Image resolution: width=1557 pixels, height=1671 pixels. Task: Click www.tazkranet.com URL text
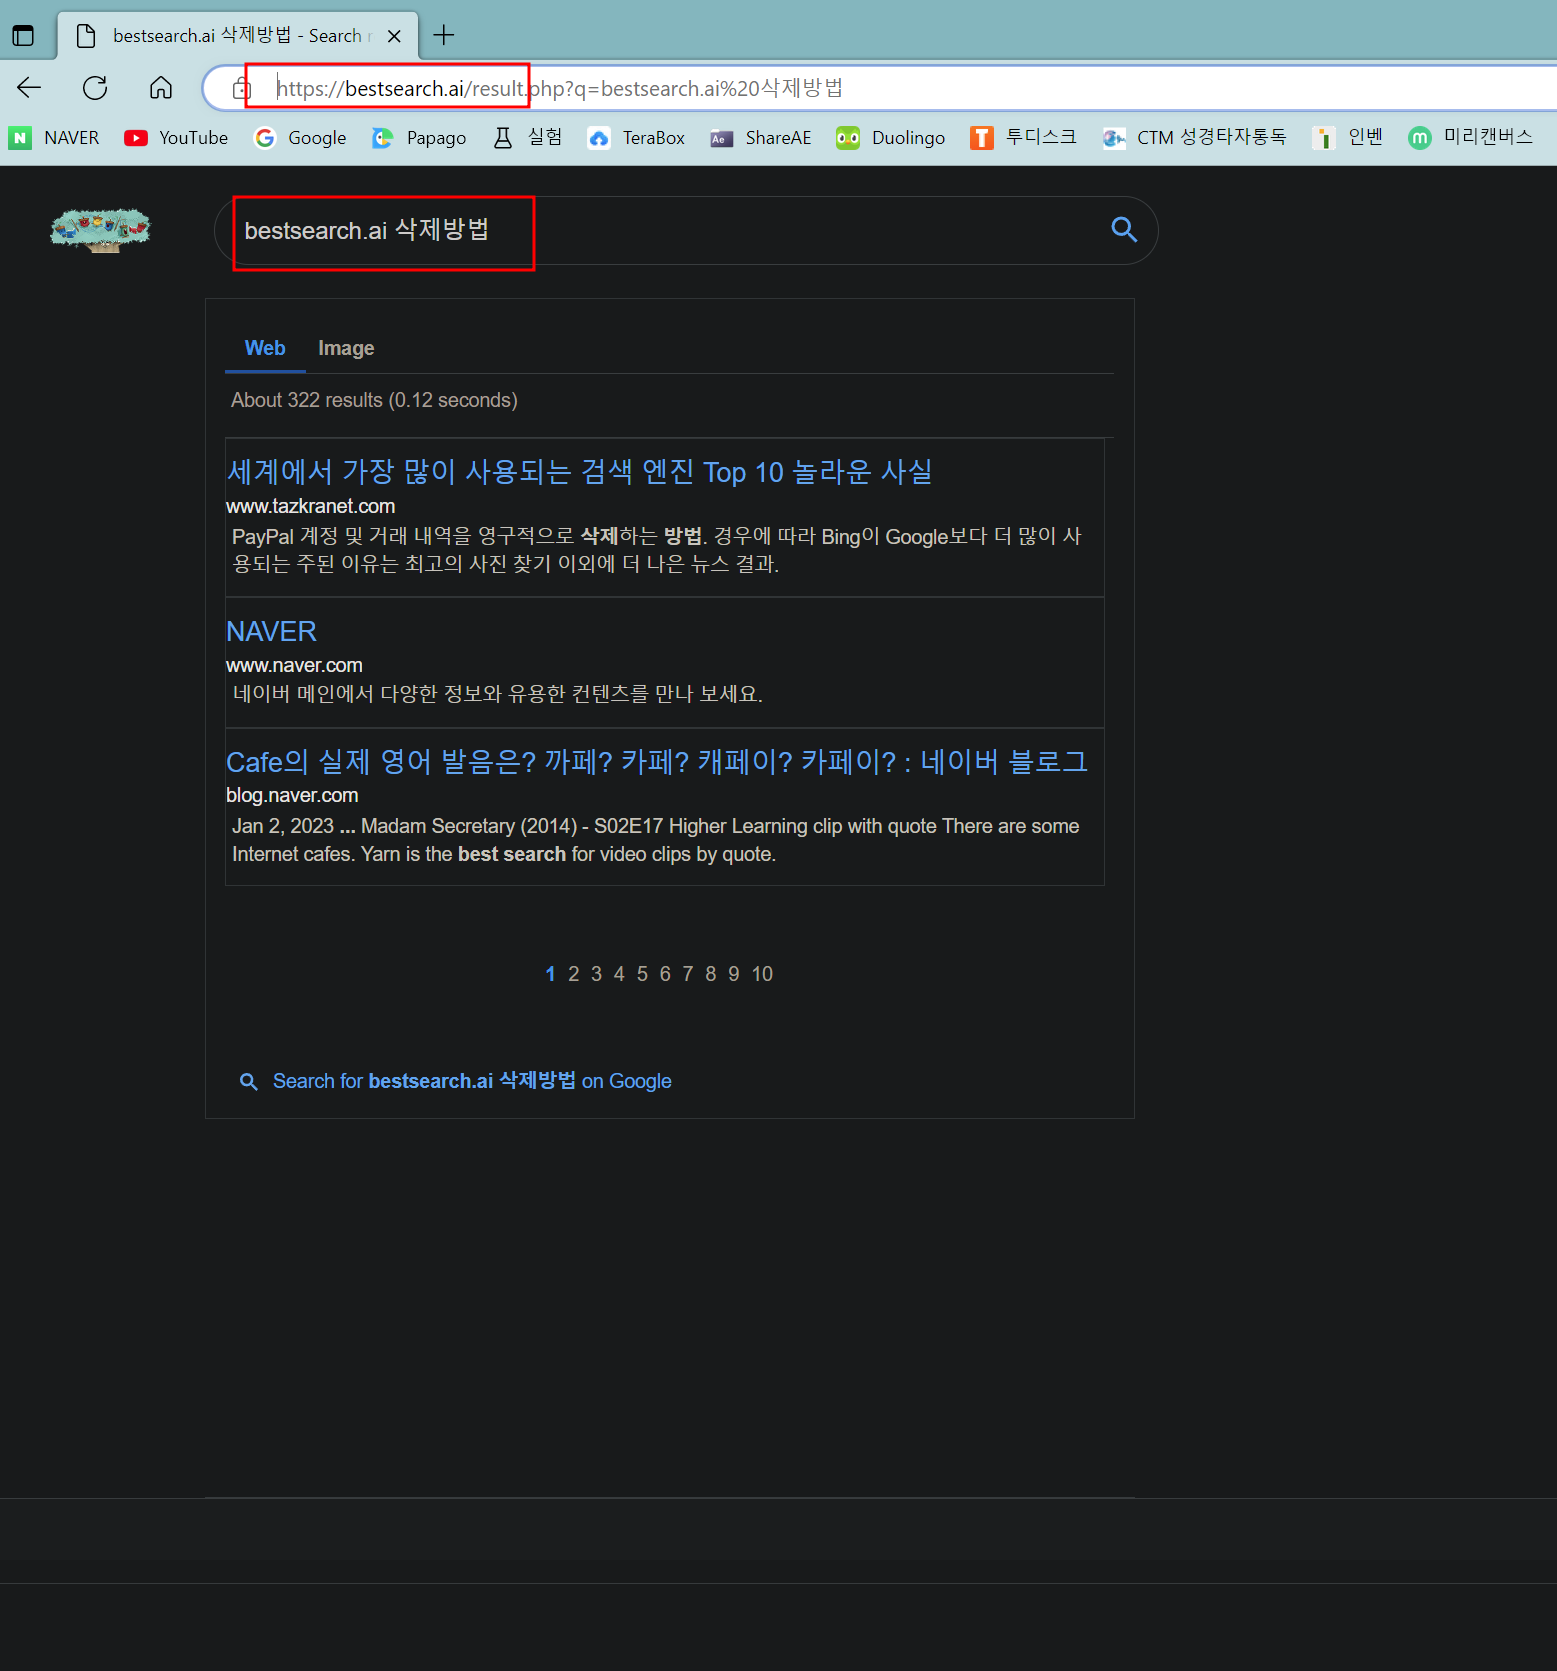coord(310,506)
